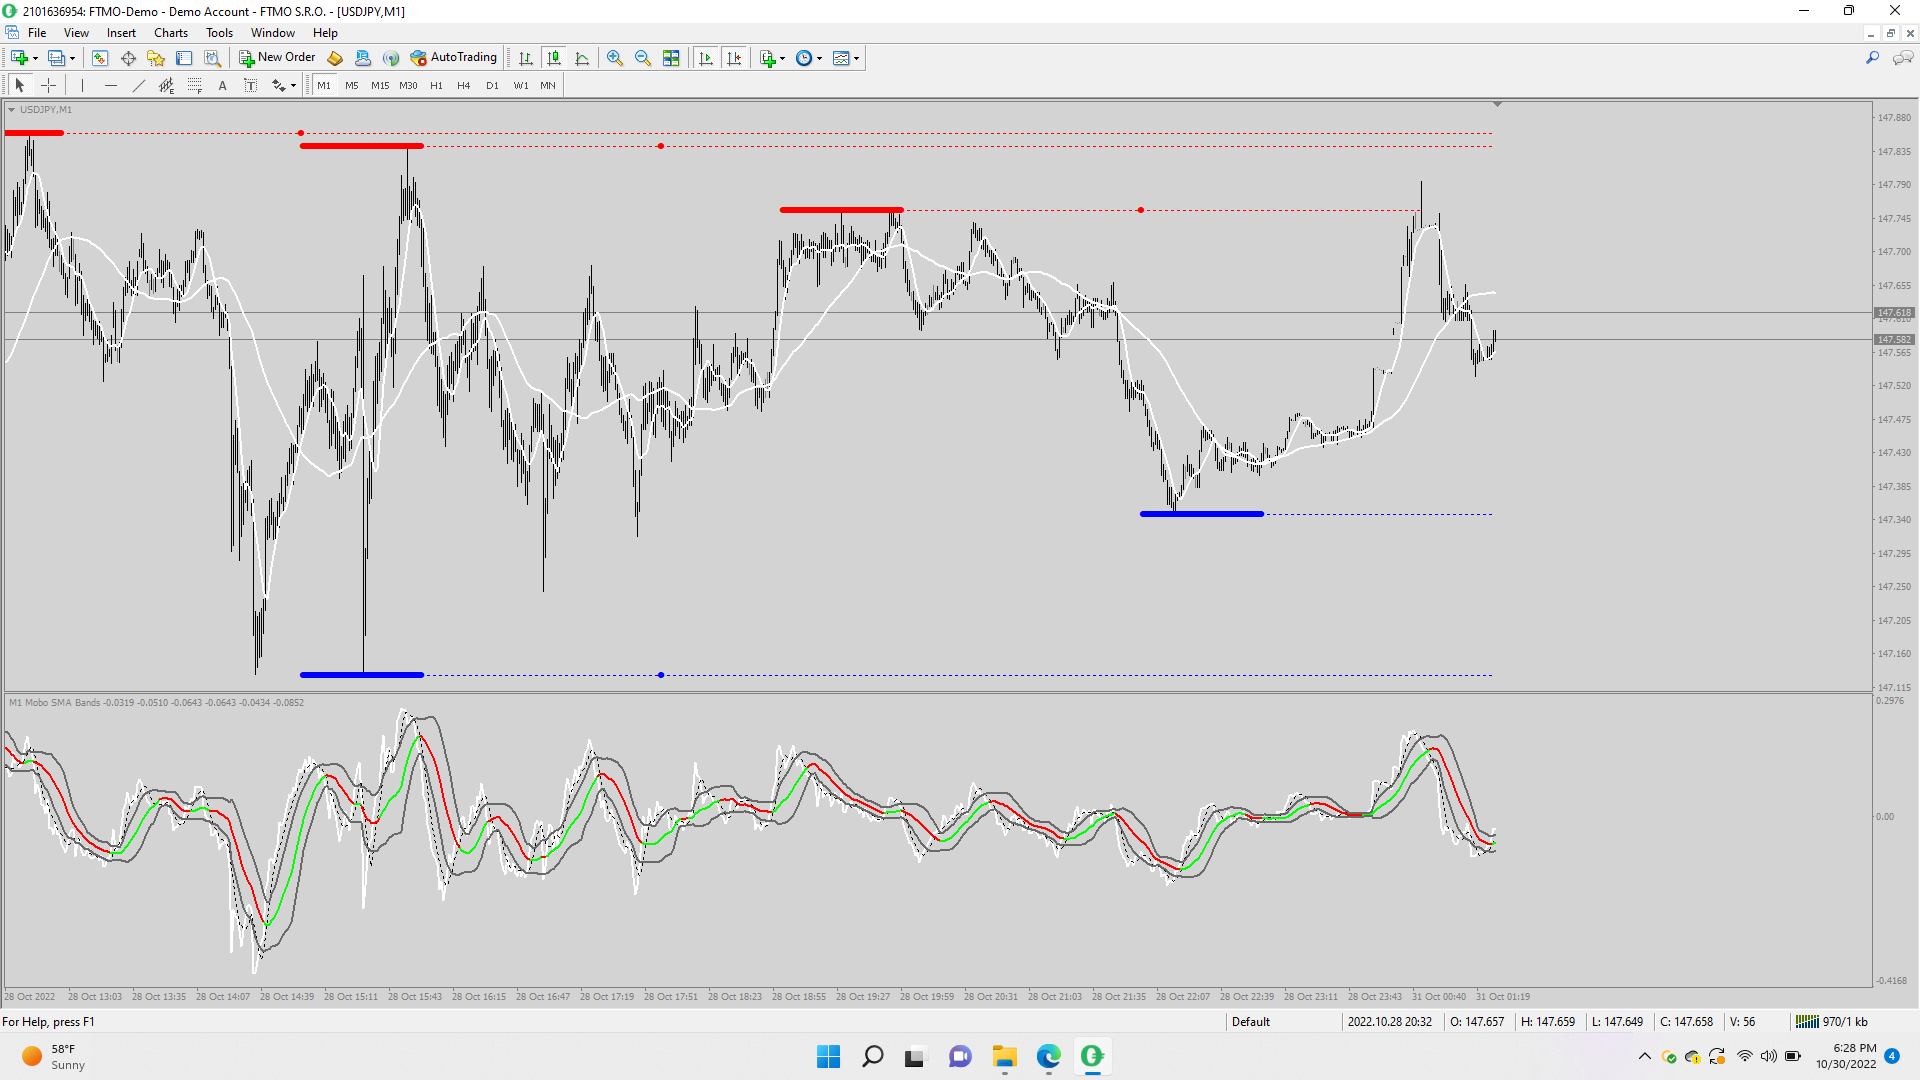This screenshot has height=1080, width=1920.
Task: Pick the Fibonacci retracement tool
Action: [x=195, y=86]
